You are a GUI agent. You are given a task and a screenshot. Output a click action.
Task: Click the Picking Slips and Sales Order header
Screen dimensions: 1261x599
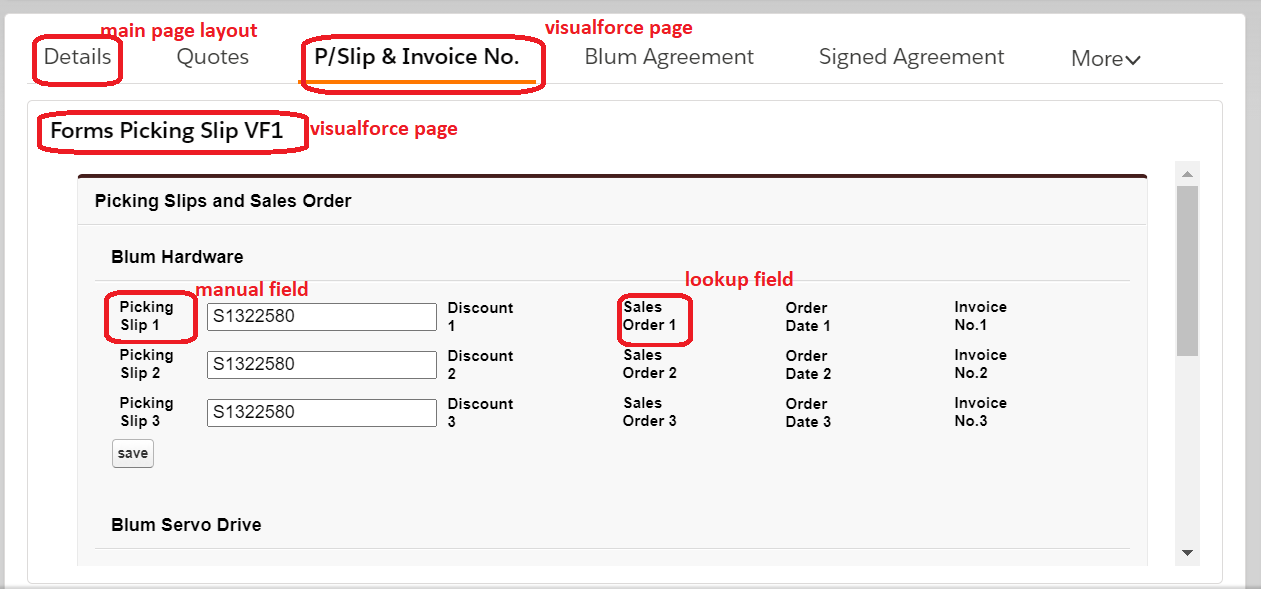(223, 201)
